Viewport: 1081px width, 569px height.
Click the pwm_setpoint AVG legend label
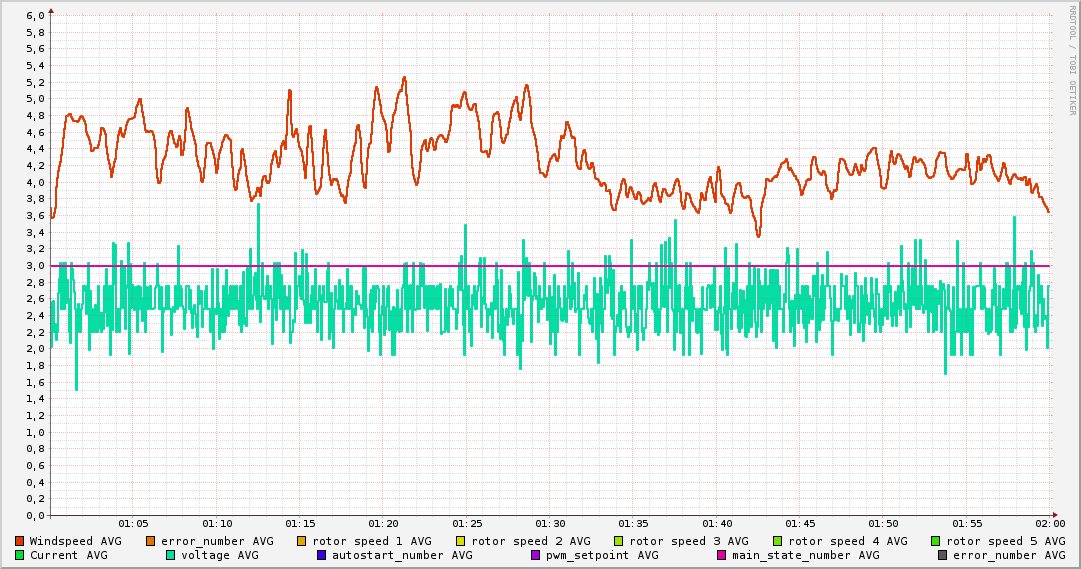tap(602, 555)
